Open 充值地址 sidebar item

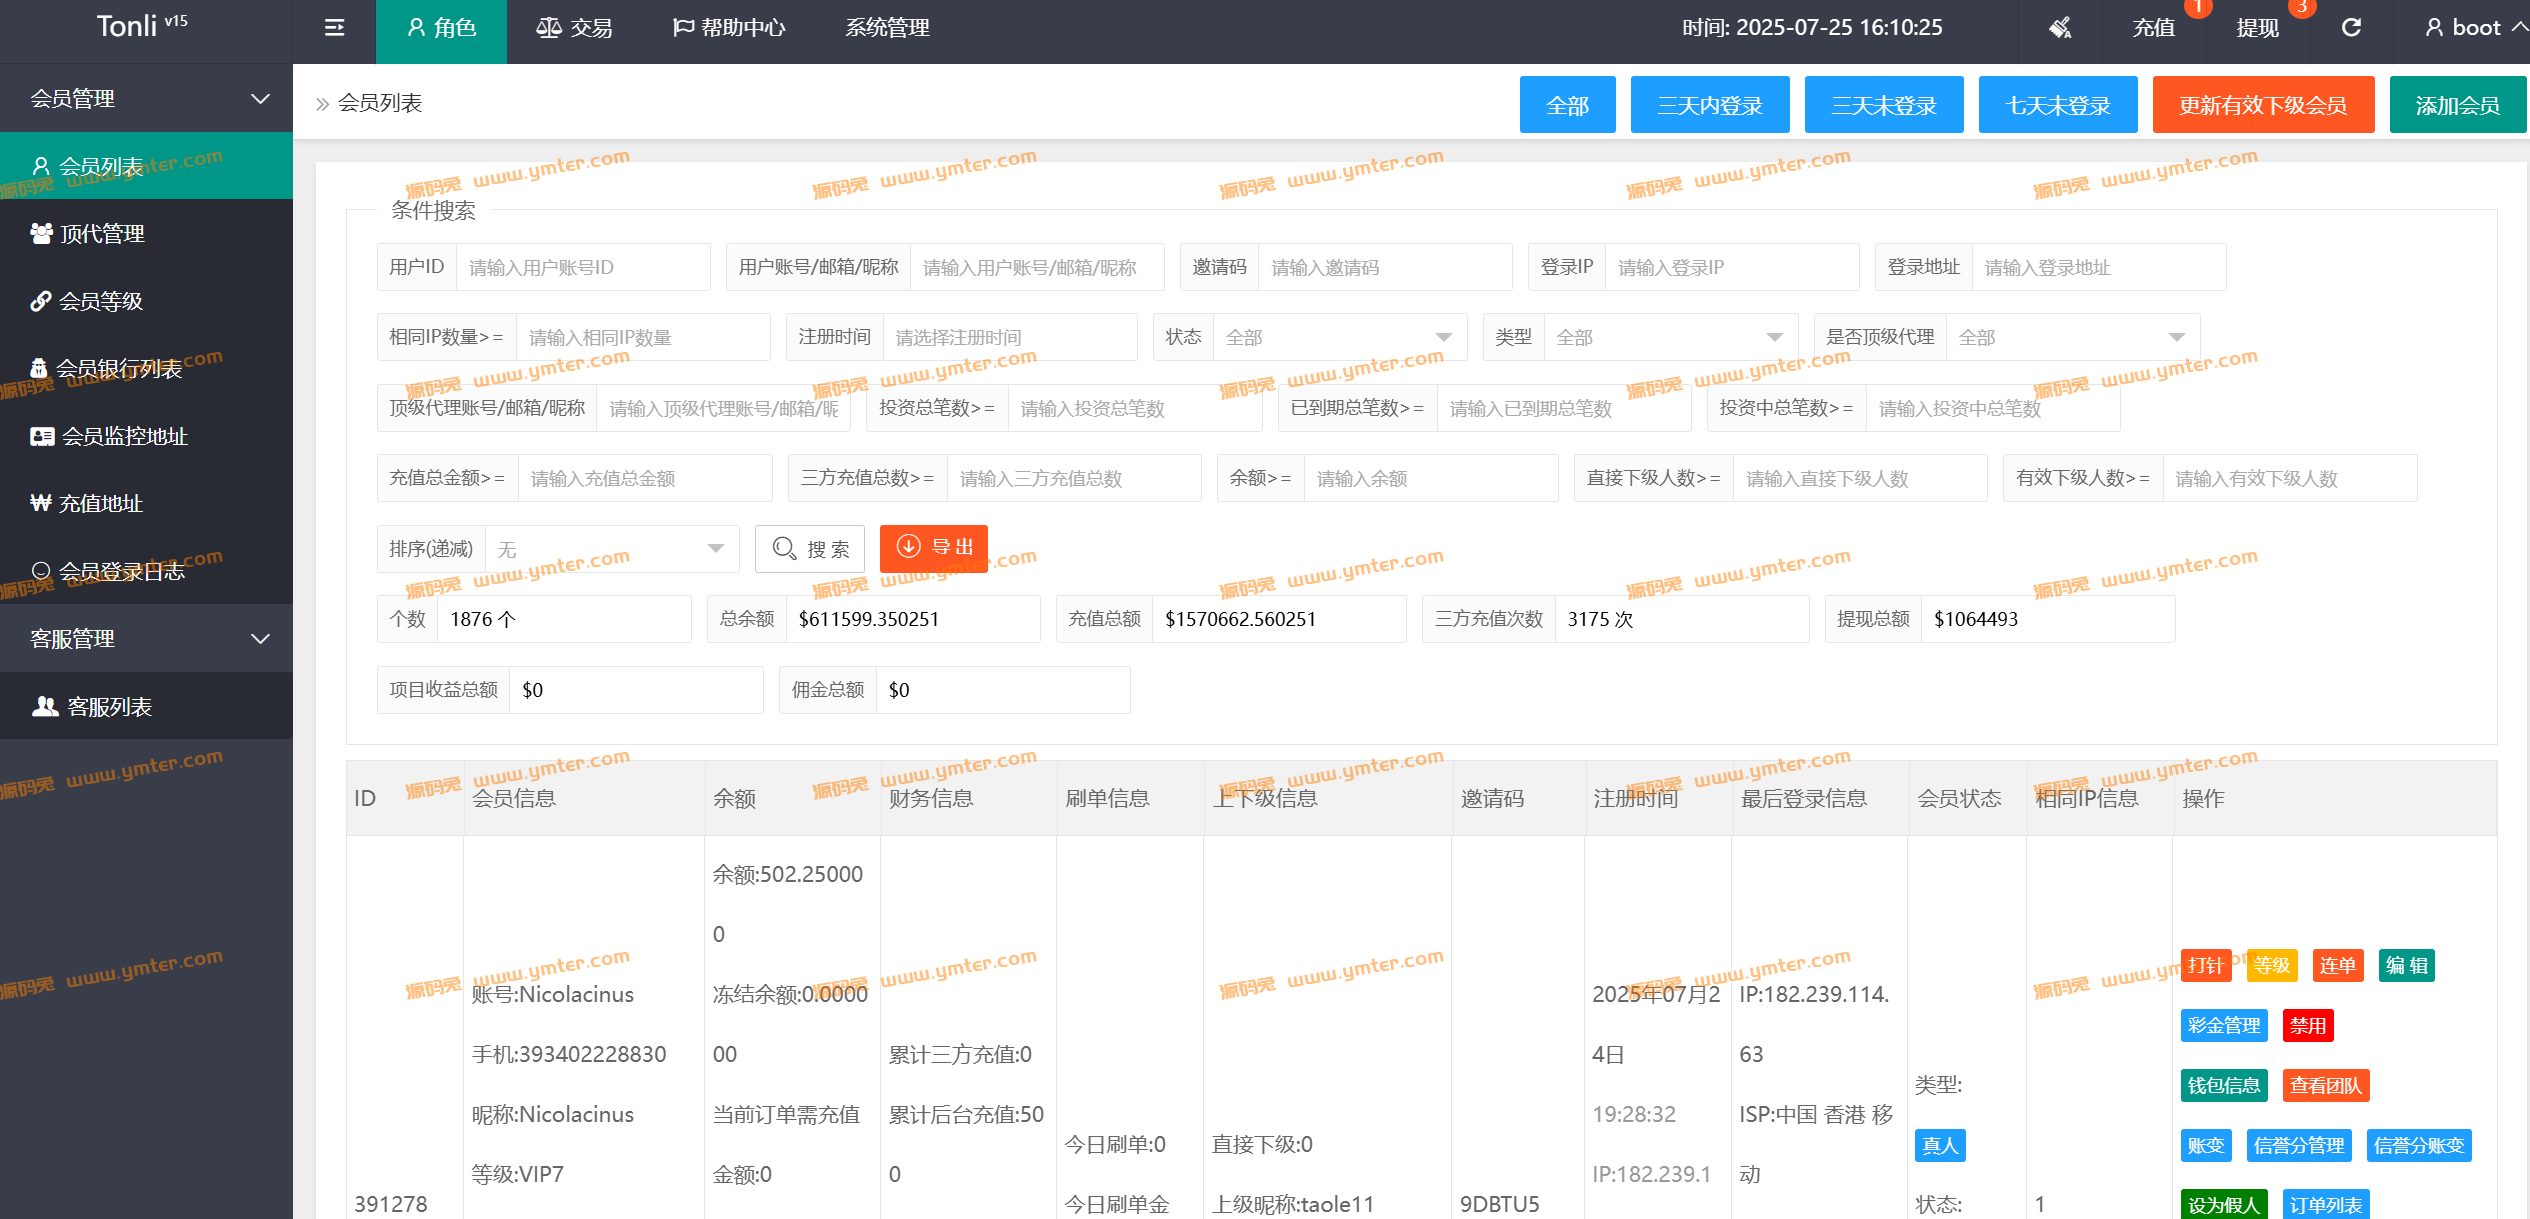[x=100, y=503]
